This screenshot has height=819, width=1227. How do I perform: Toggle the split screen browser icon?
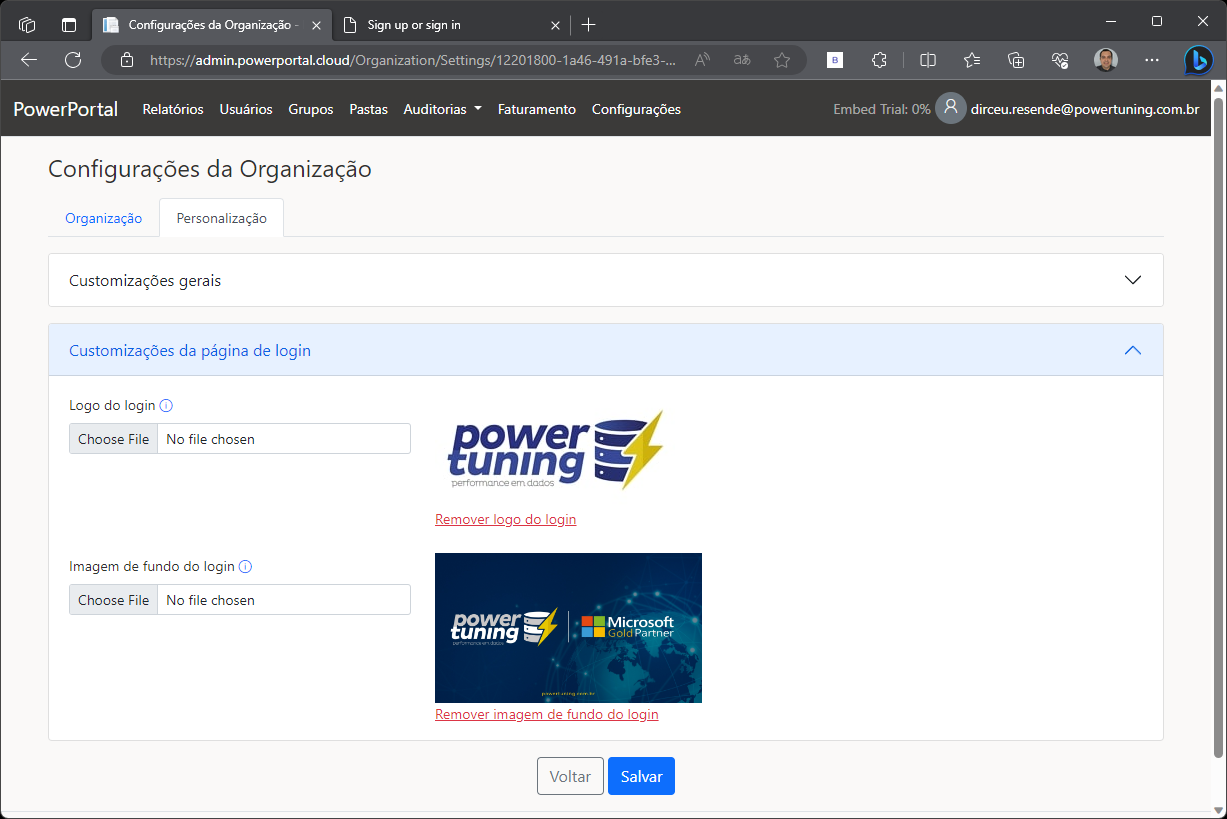pos(928,60)
